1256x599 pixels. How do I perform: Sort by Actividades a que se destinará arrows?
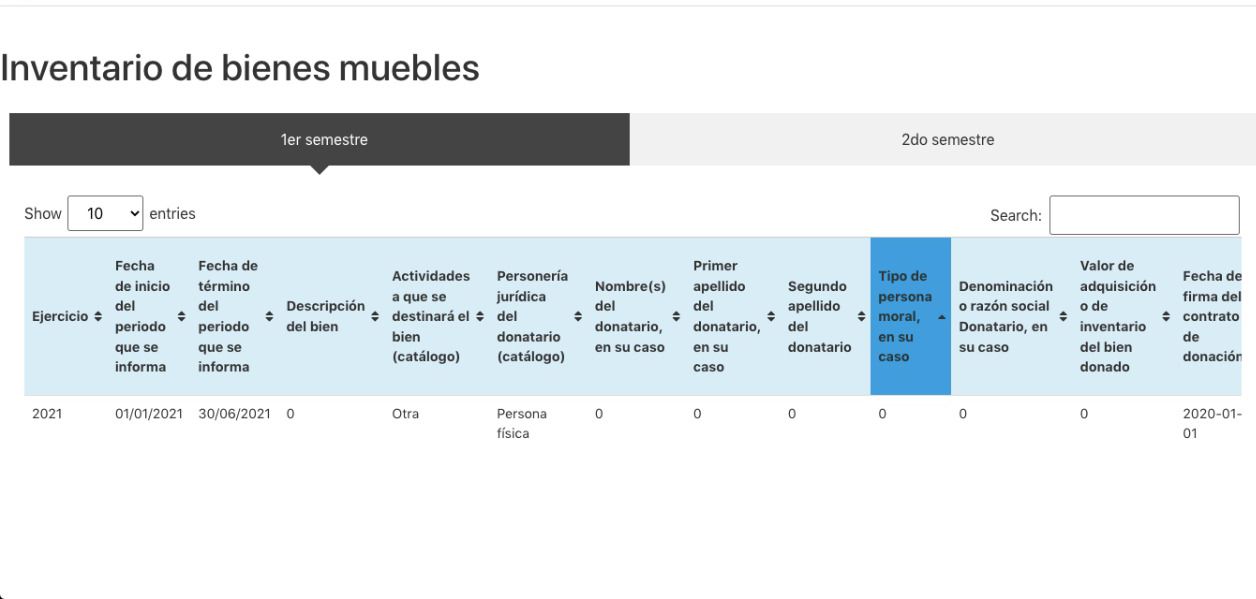(480, 317)
